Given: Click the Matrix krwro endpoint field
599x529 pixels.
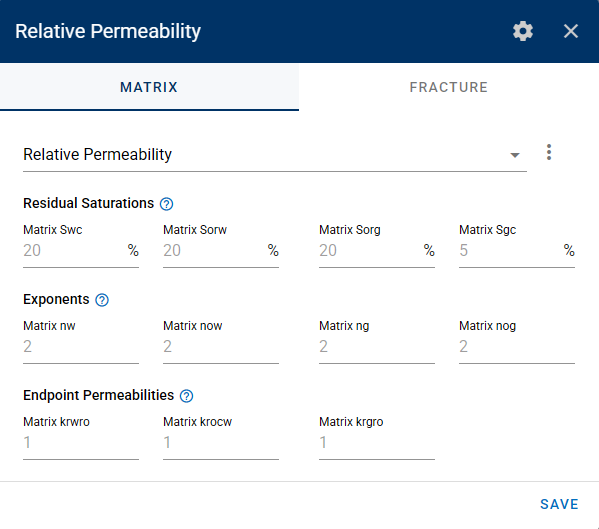Looking at the screenshot, I should [x=81, y=442].
